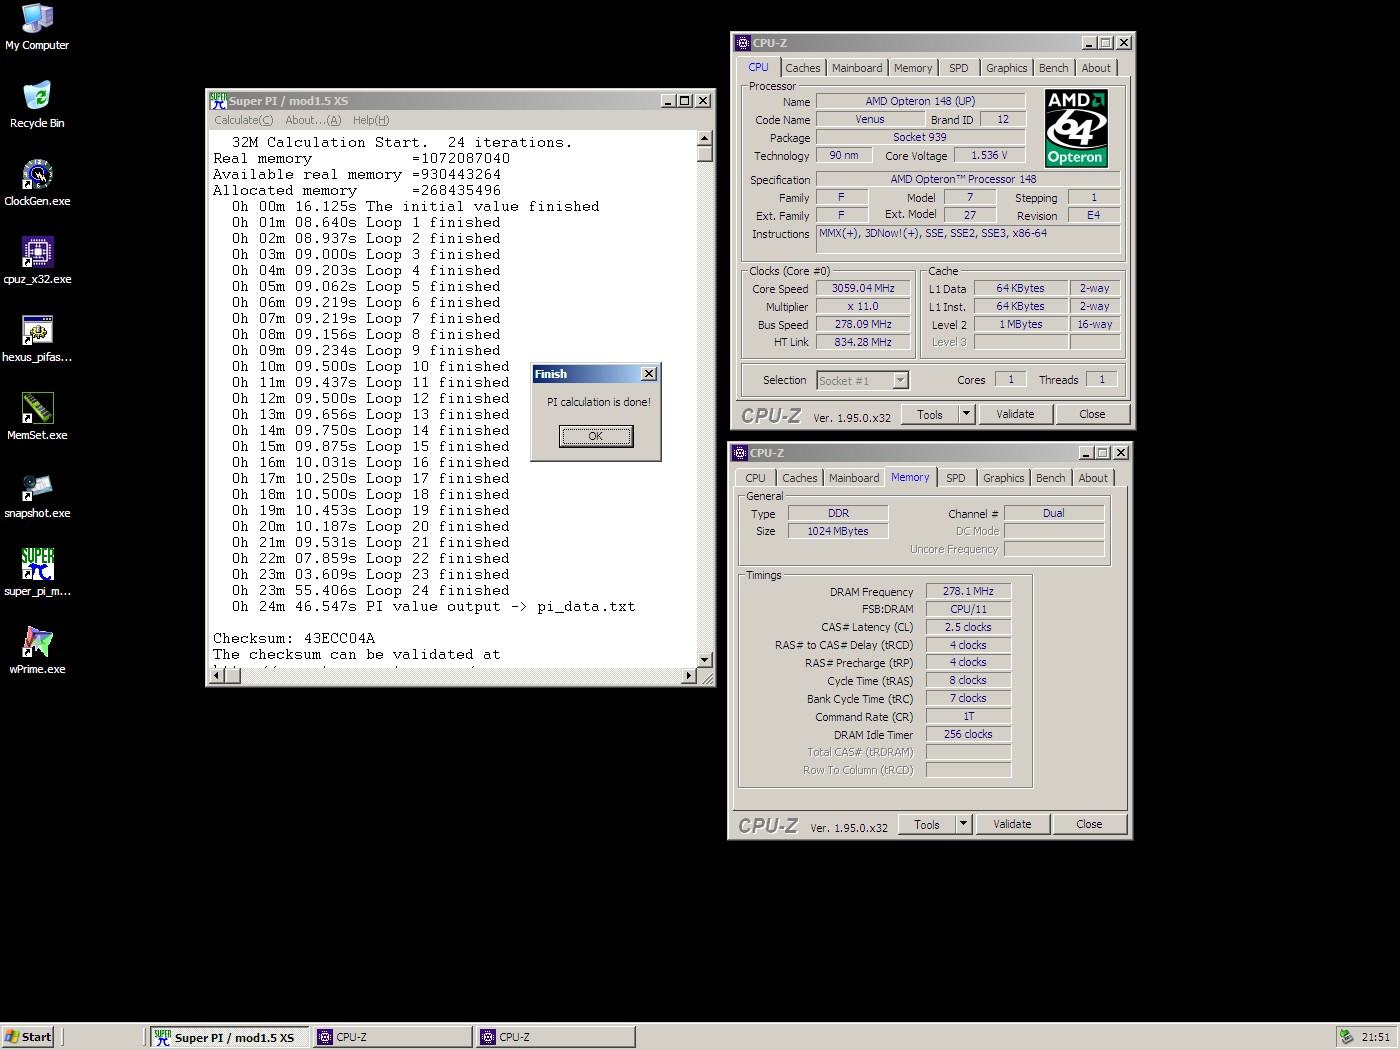
Task: Click Tools button in upper CPU-Z
Action: pyautogui.click(x=930, y=414)
